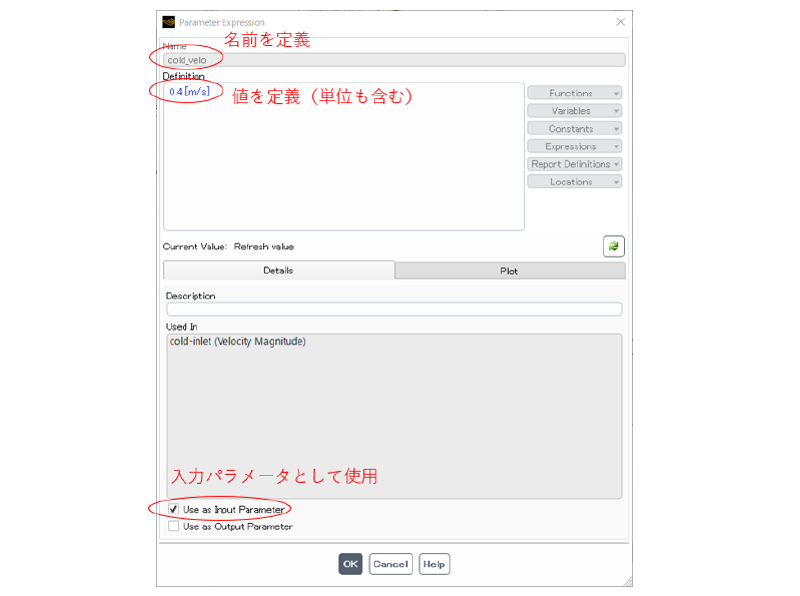Viewport: 800px width, 596px height.
Task: Click the Refresh value icon
Action: click(x=614, y=245)
